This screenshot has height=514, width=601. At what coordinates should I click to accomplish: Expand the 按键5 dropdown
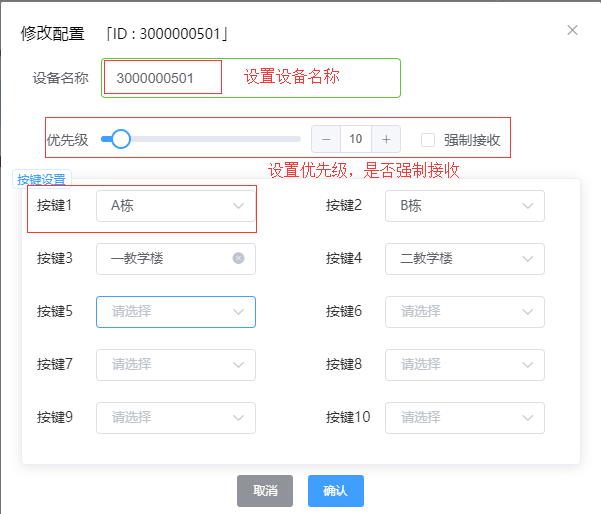pyautogui.click(x=175, y=311)
